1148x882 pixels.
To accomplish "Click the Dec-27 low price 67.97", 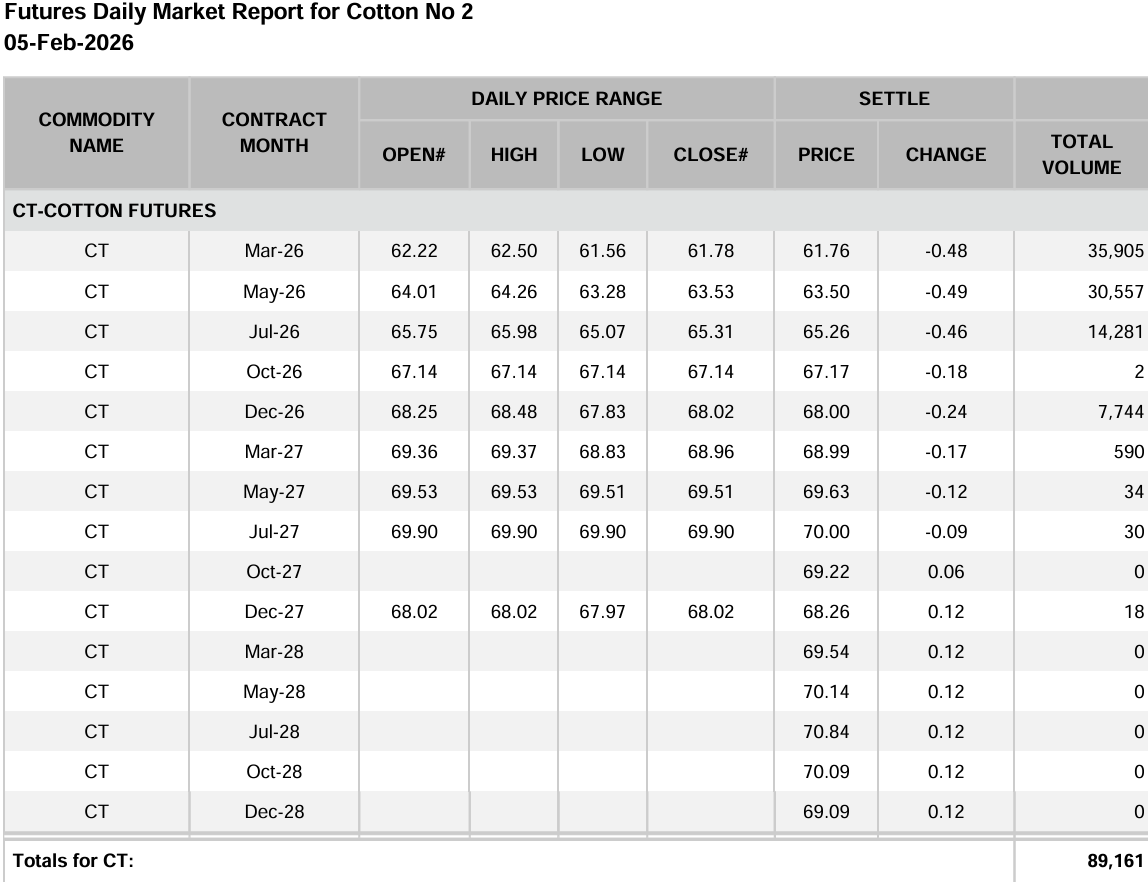I will [602, 612].
